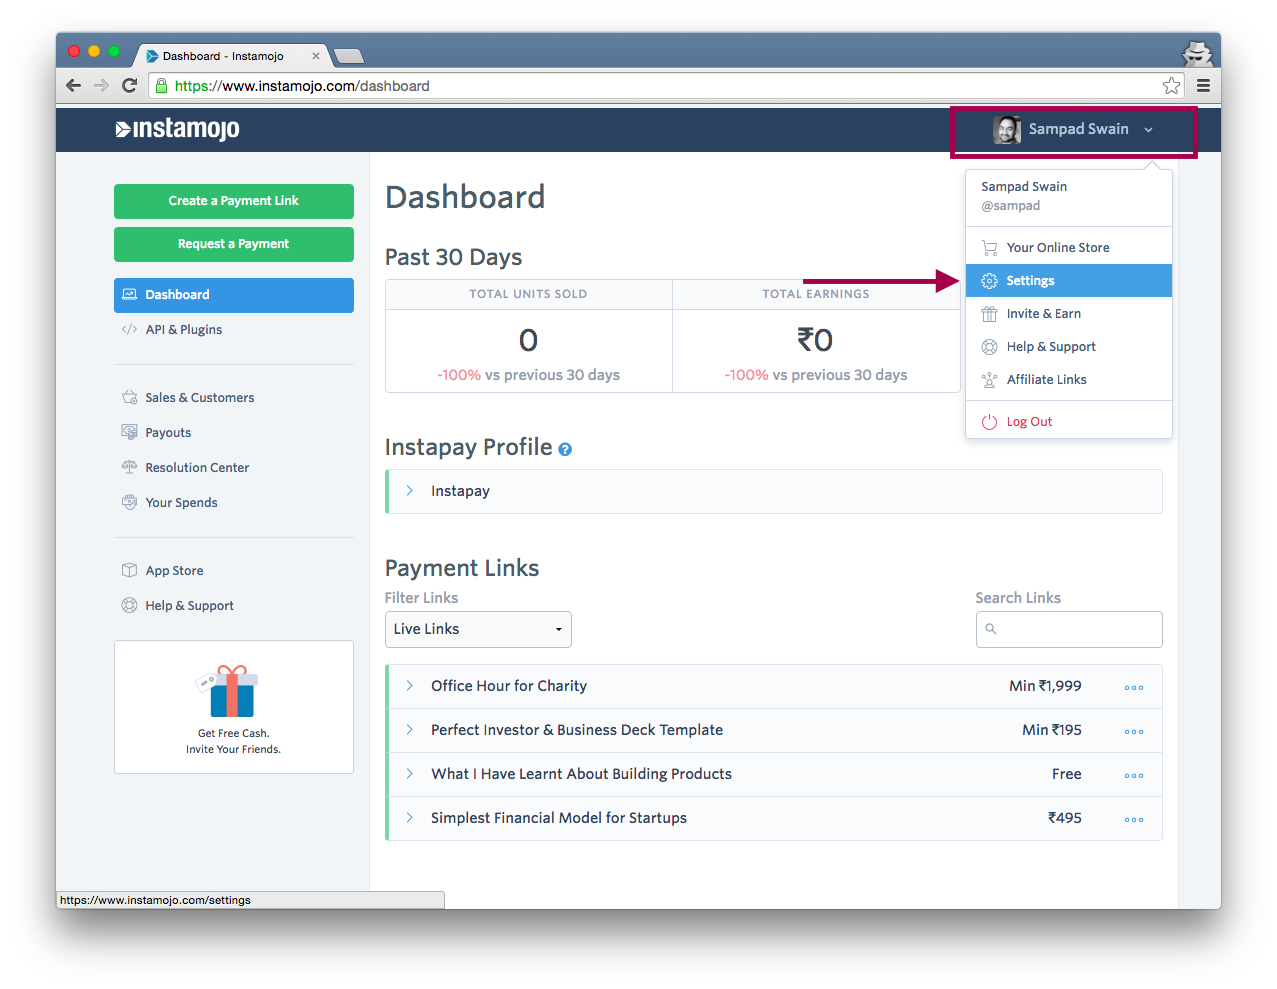This screenshot has height=989, width=1277.
Task: Open Resolution Center in the sidebar
Action: pos(197,468)
